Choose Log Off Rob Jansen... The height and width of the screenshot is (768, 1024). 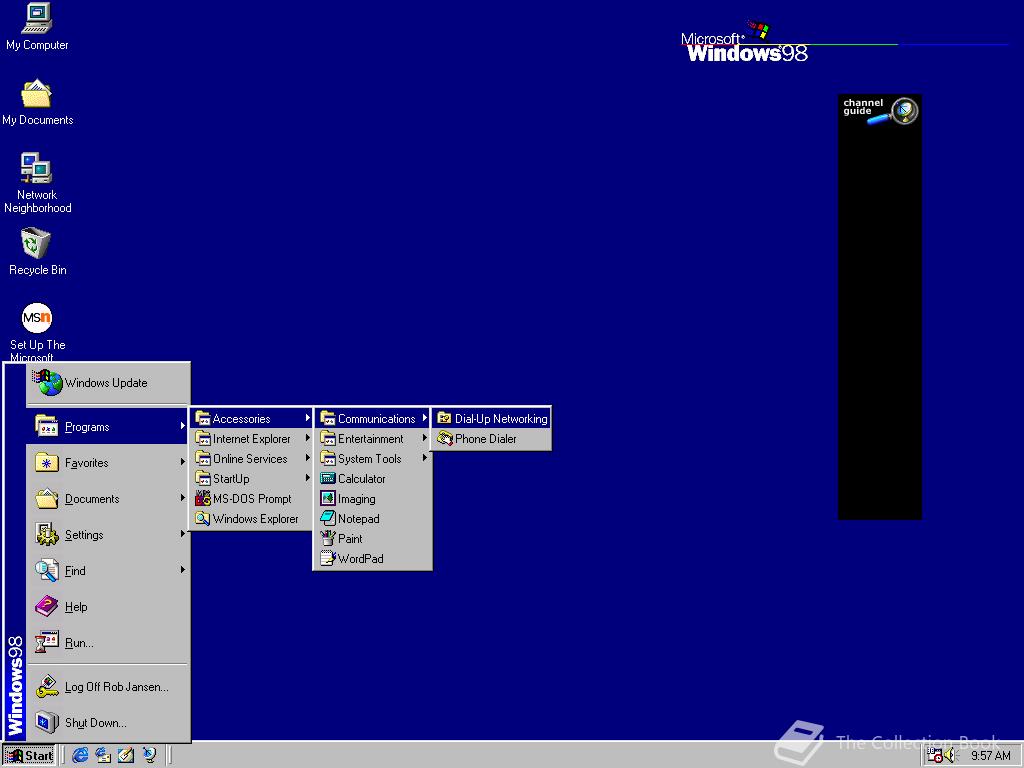108,686
